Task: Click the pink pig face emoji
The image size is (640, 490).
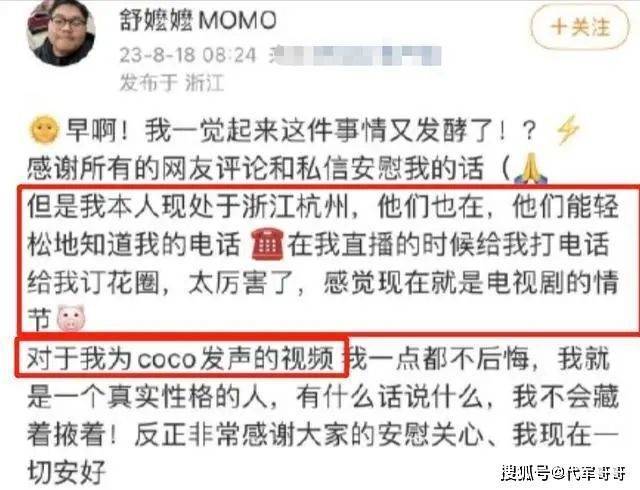Action: (71, 317)
